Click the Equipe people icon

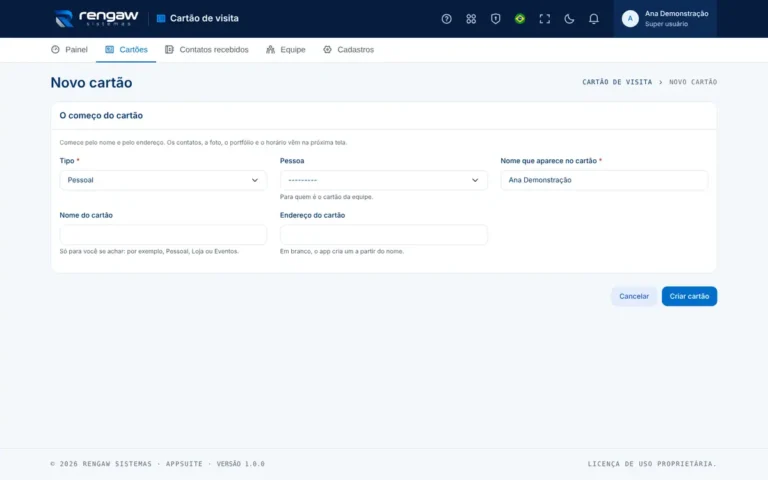[x=270, y=49]
